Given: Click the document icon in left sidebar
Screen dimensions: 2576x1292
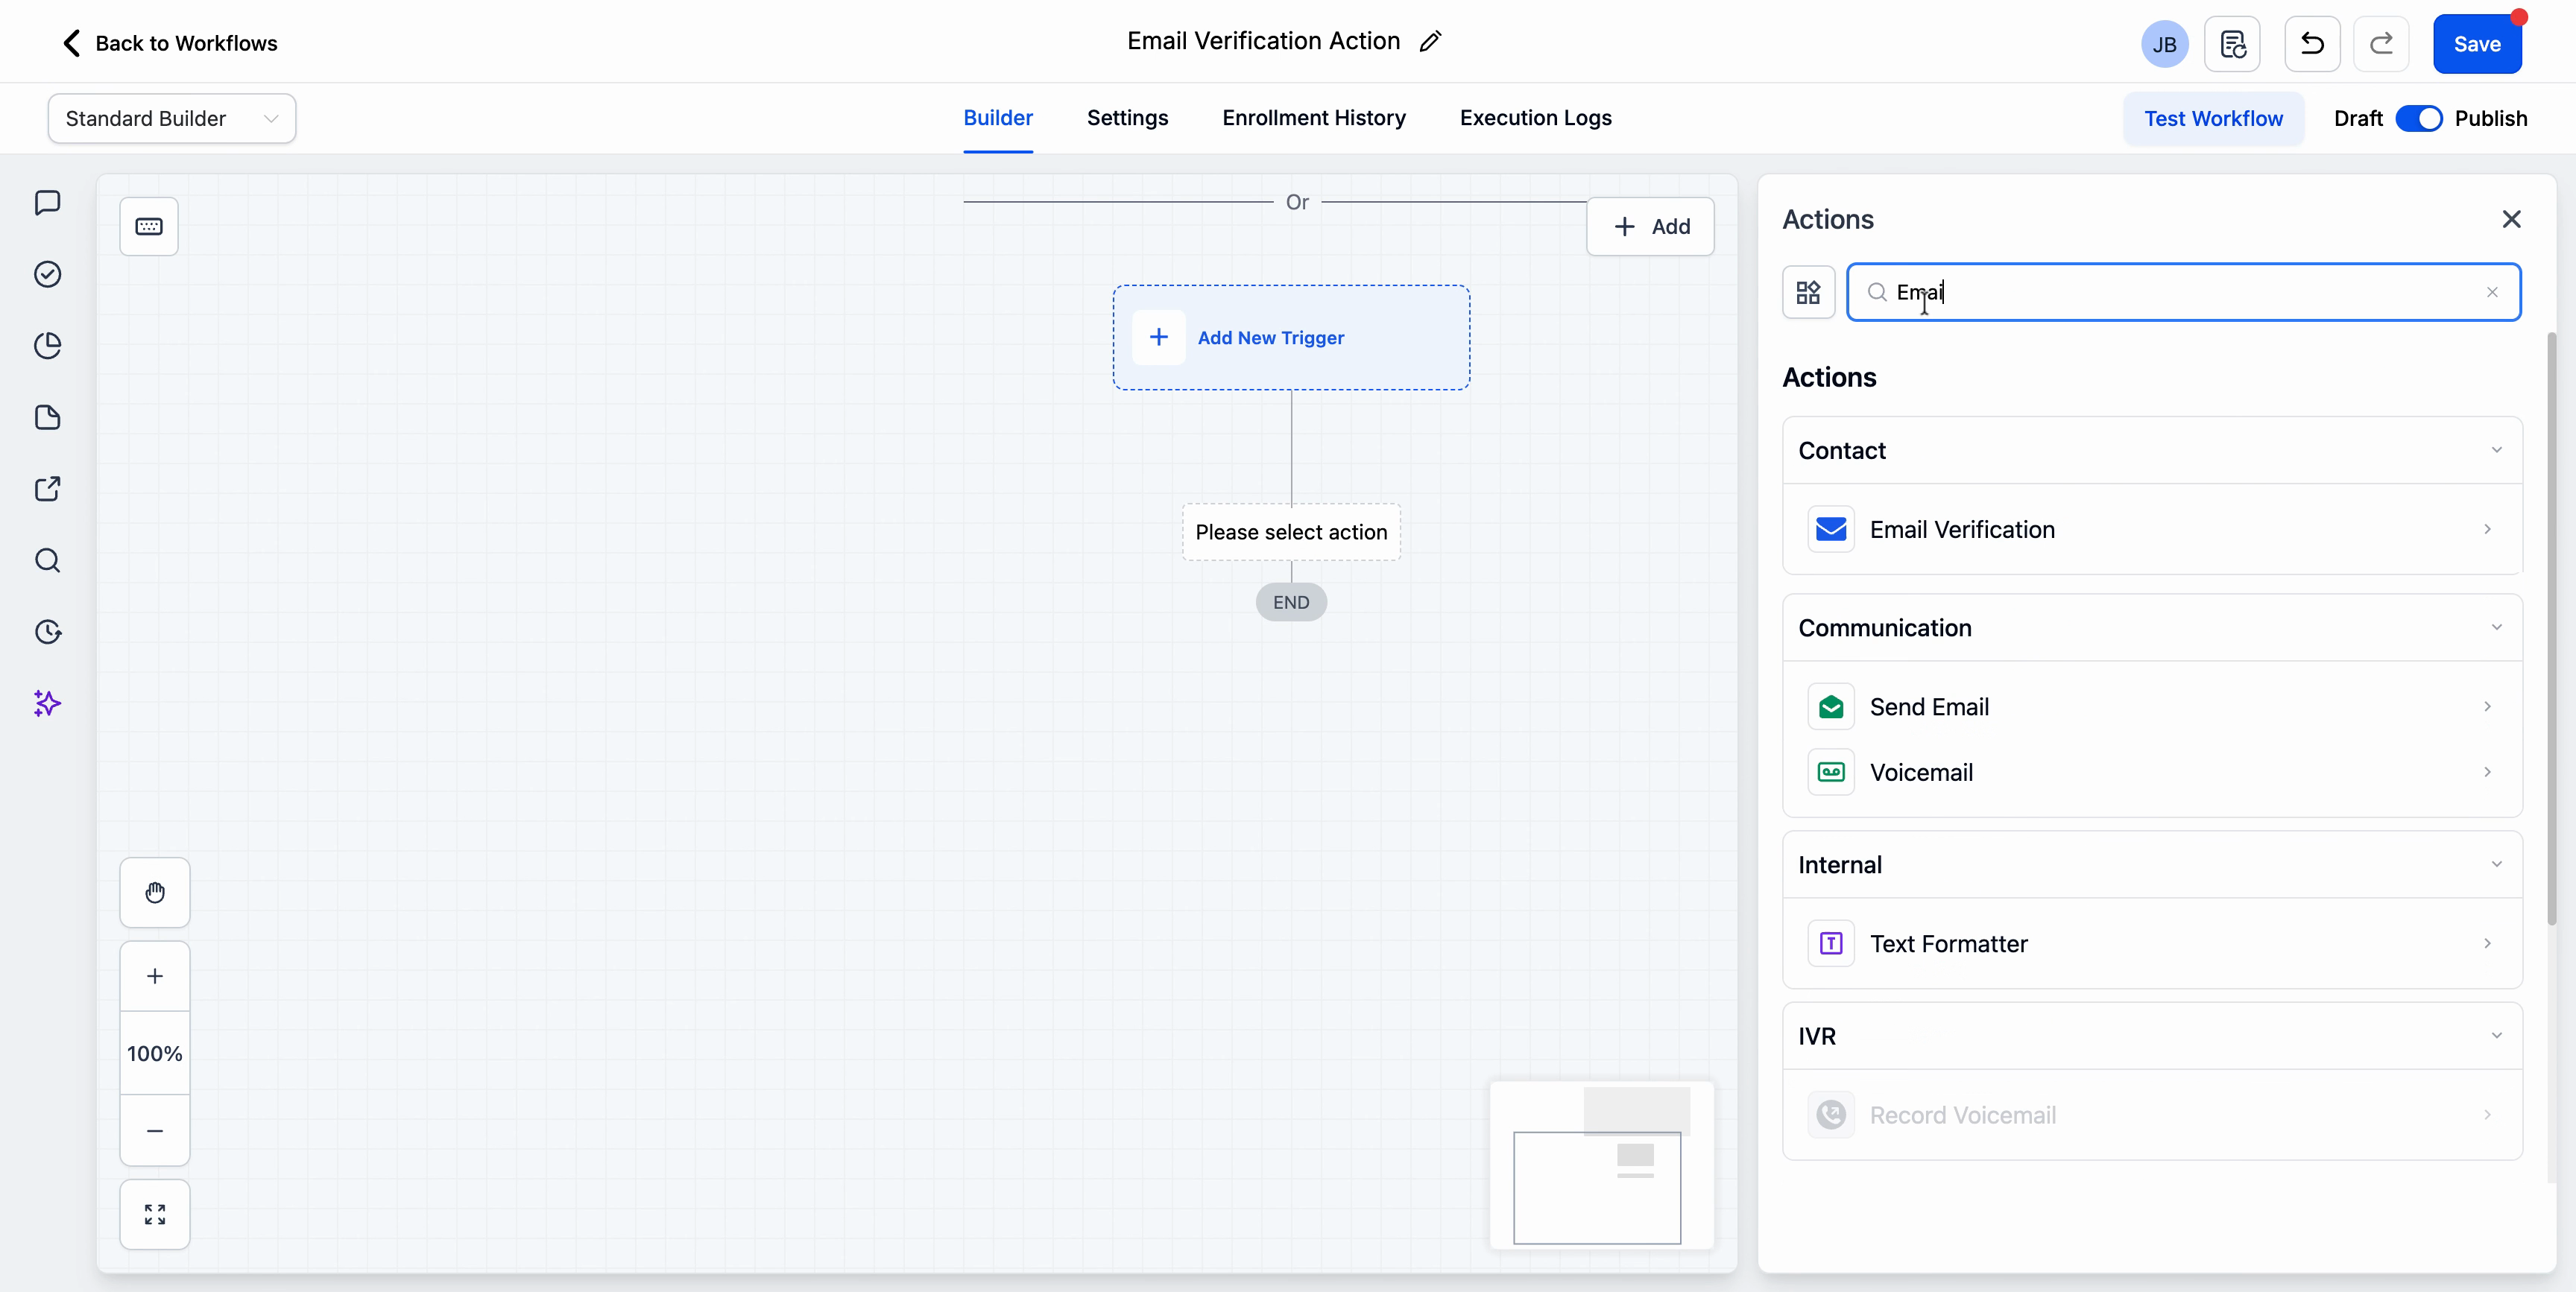Looking at the screenshot, I should [x=47, y=418].
